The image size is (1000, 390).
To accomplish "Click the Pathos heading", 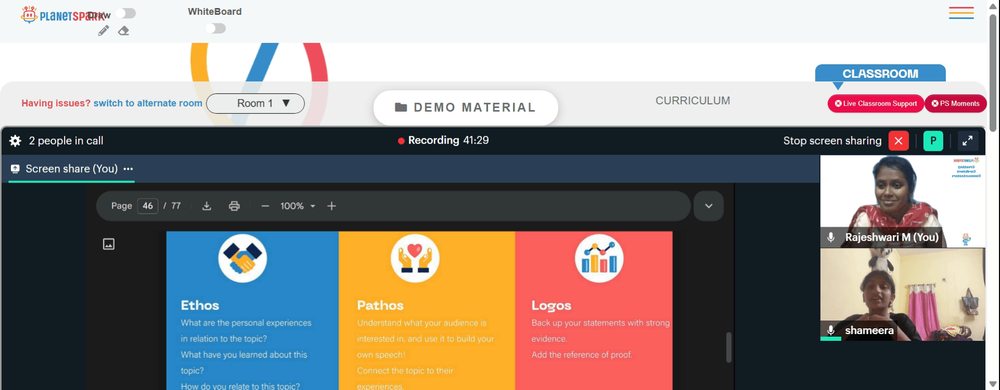I will 380,305.
